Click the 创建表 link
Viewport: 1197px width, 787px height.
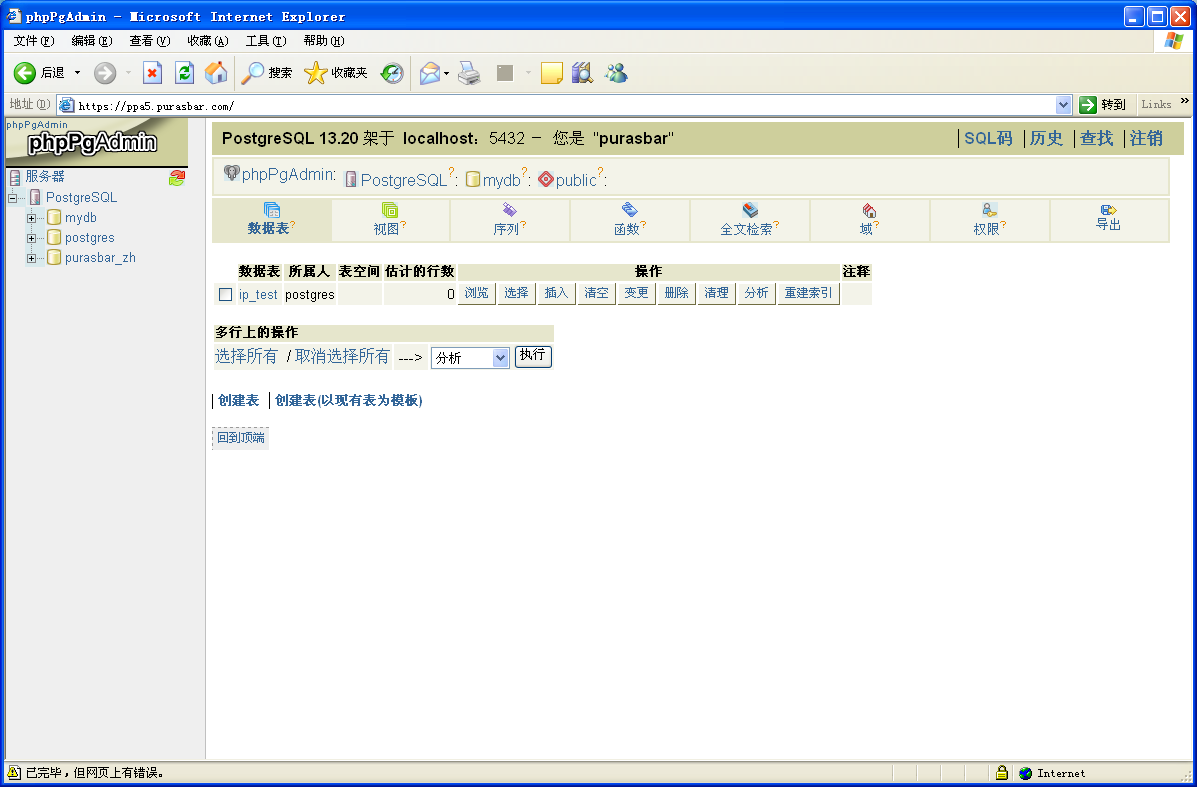(238, 400)
